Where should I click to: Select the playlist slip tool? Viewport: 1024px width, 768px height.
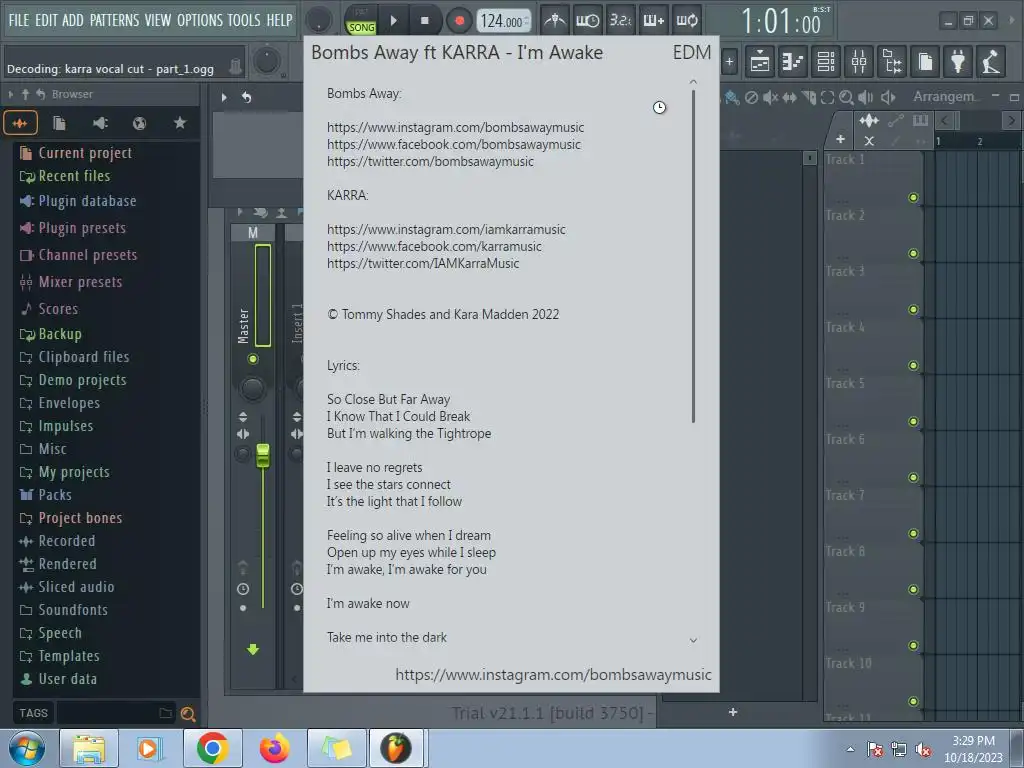coord(790,97)
